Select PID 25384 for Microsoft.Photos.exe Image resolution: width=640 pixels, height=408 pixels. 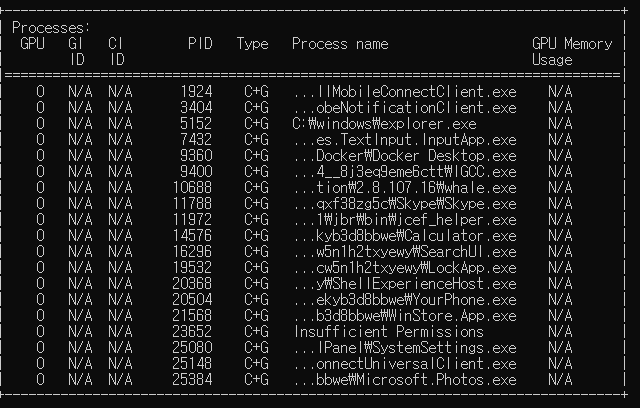192,380
